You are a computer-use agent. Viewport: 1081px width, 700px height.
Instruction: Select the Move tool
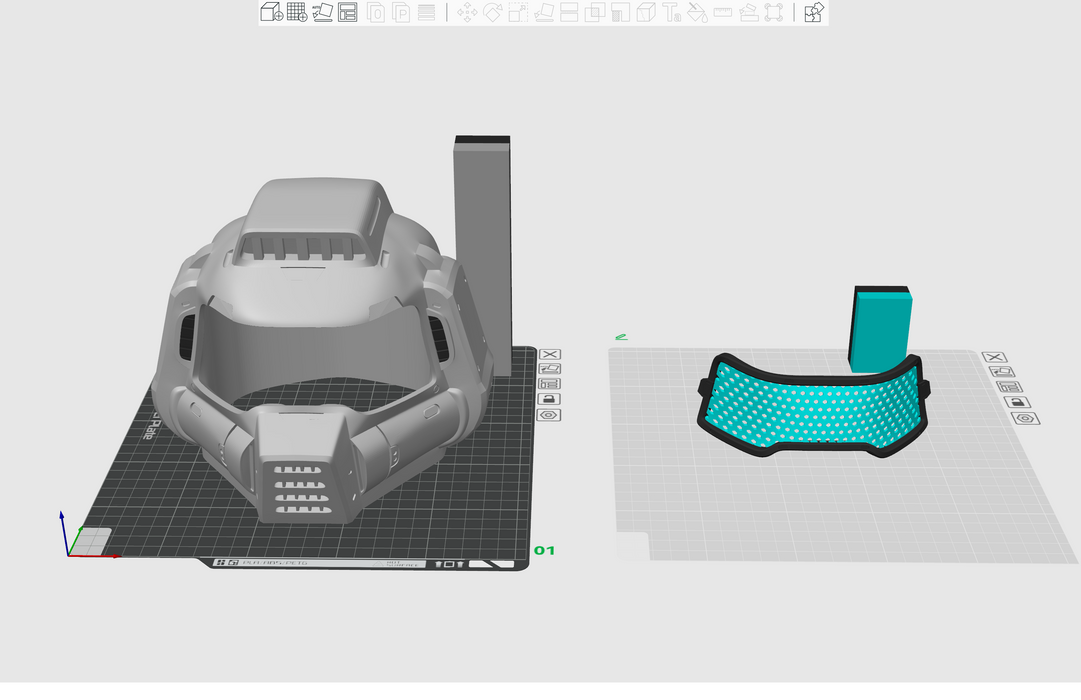(x=467, y=13)
